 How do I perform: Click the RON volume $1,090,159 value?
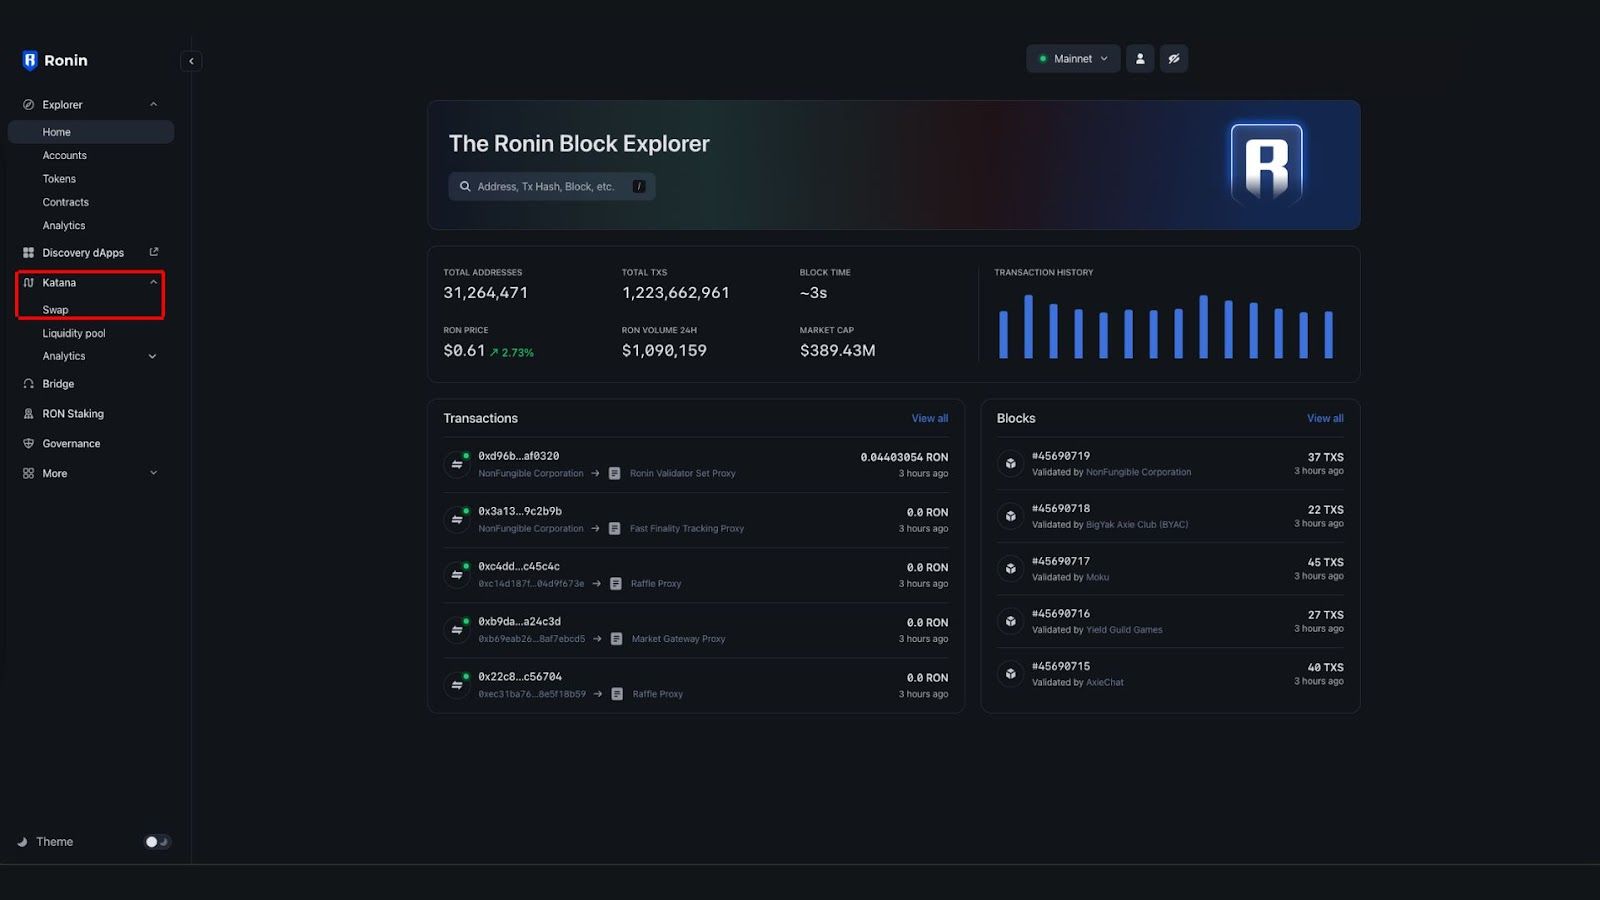point(664,351)
